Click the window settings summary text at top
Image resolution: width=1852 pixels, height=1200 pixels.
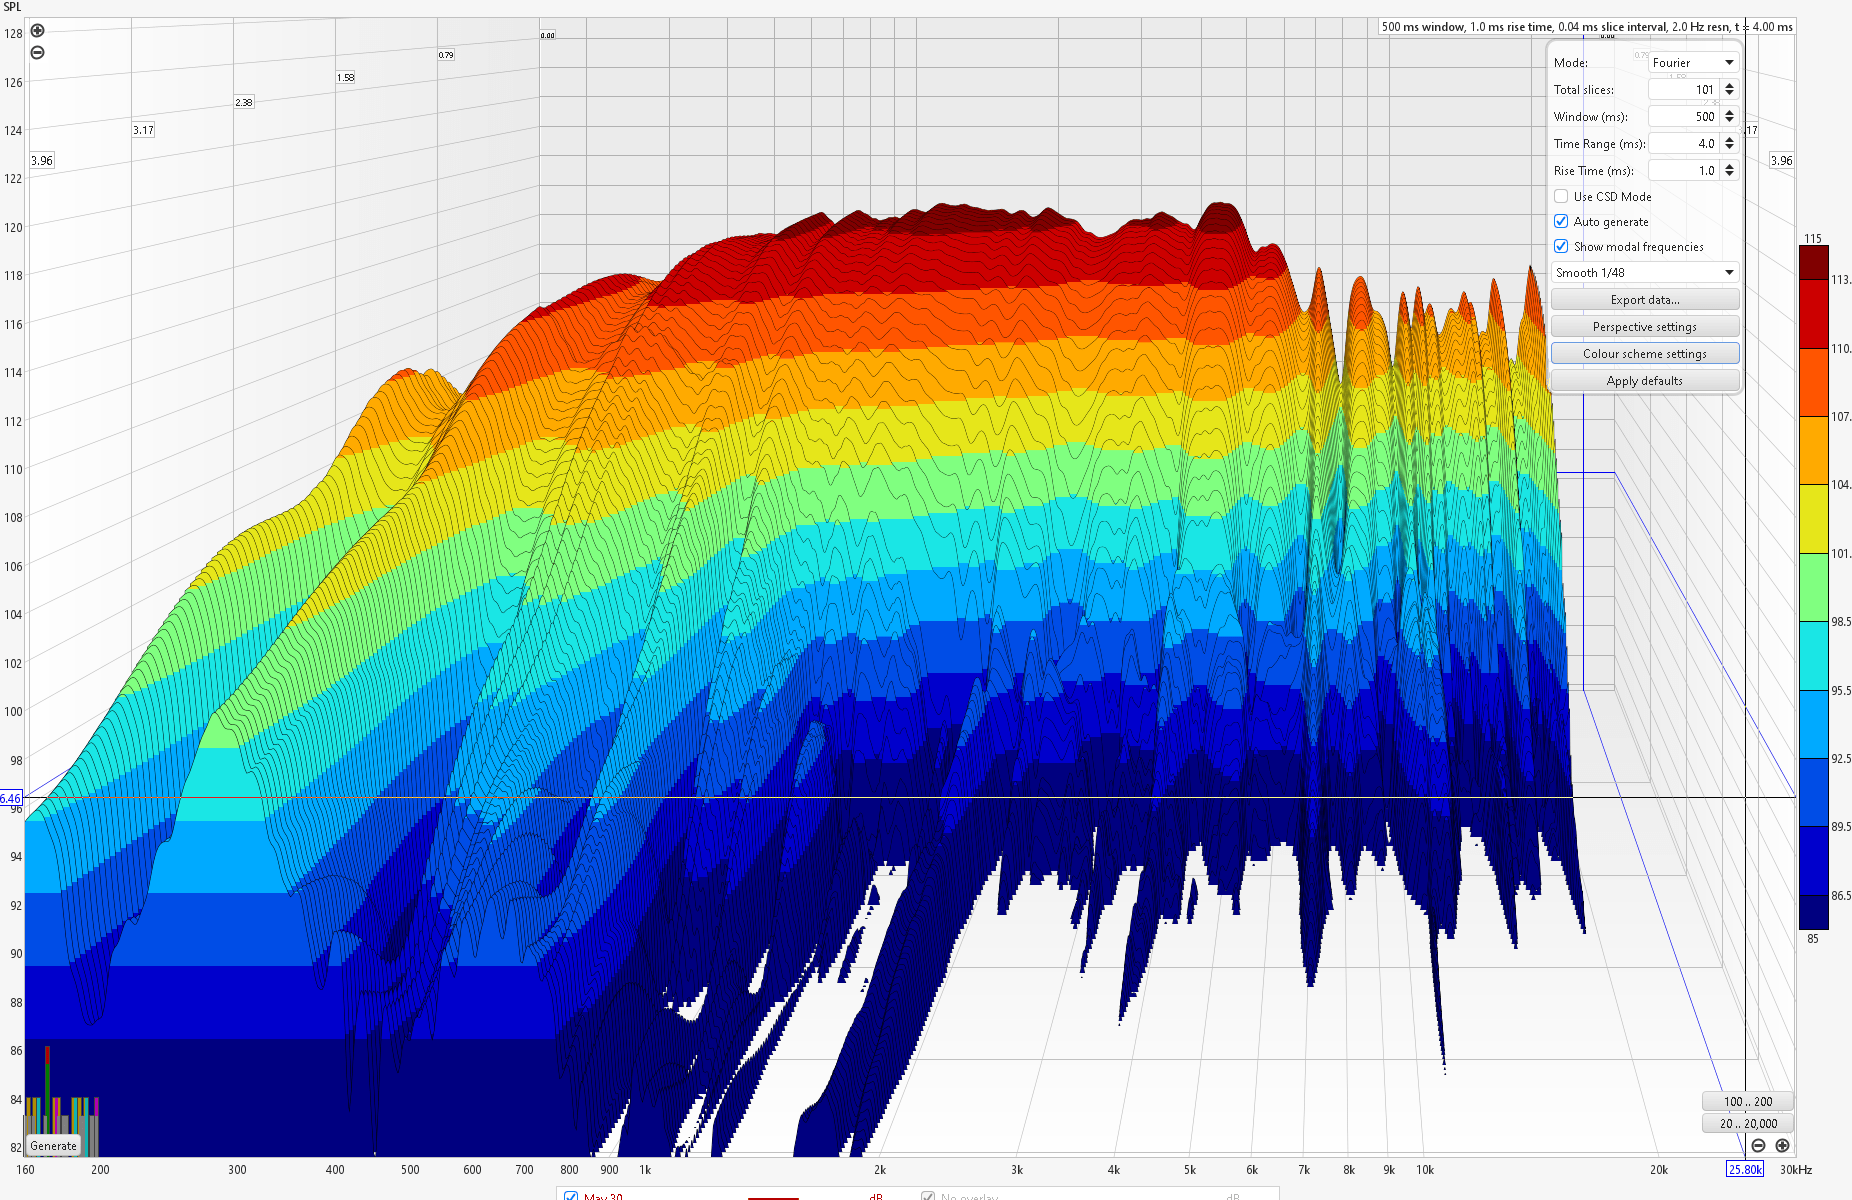1587,27
